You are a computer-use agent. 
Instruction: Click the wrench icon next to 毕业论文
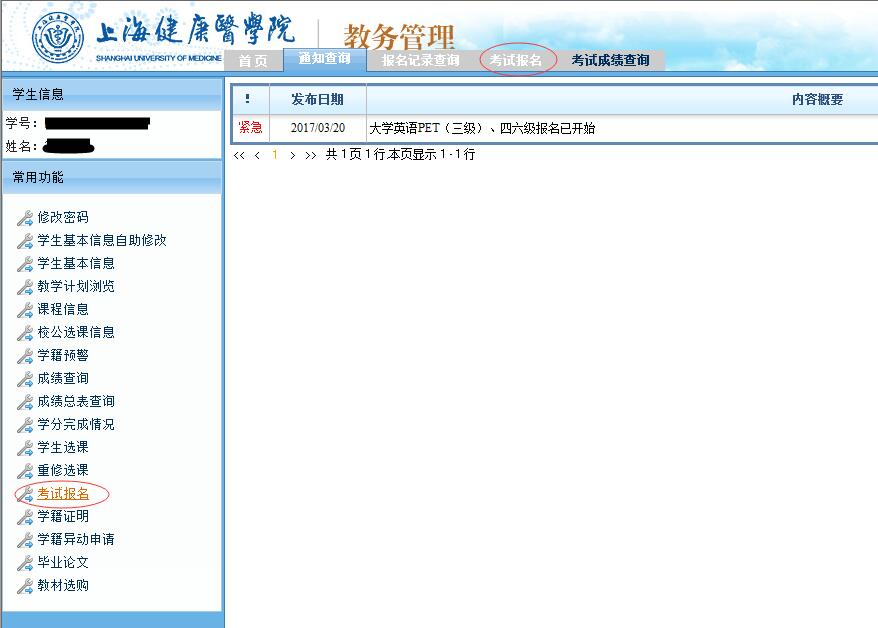(x=25, y=563)
